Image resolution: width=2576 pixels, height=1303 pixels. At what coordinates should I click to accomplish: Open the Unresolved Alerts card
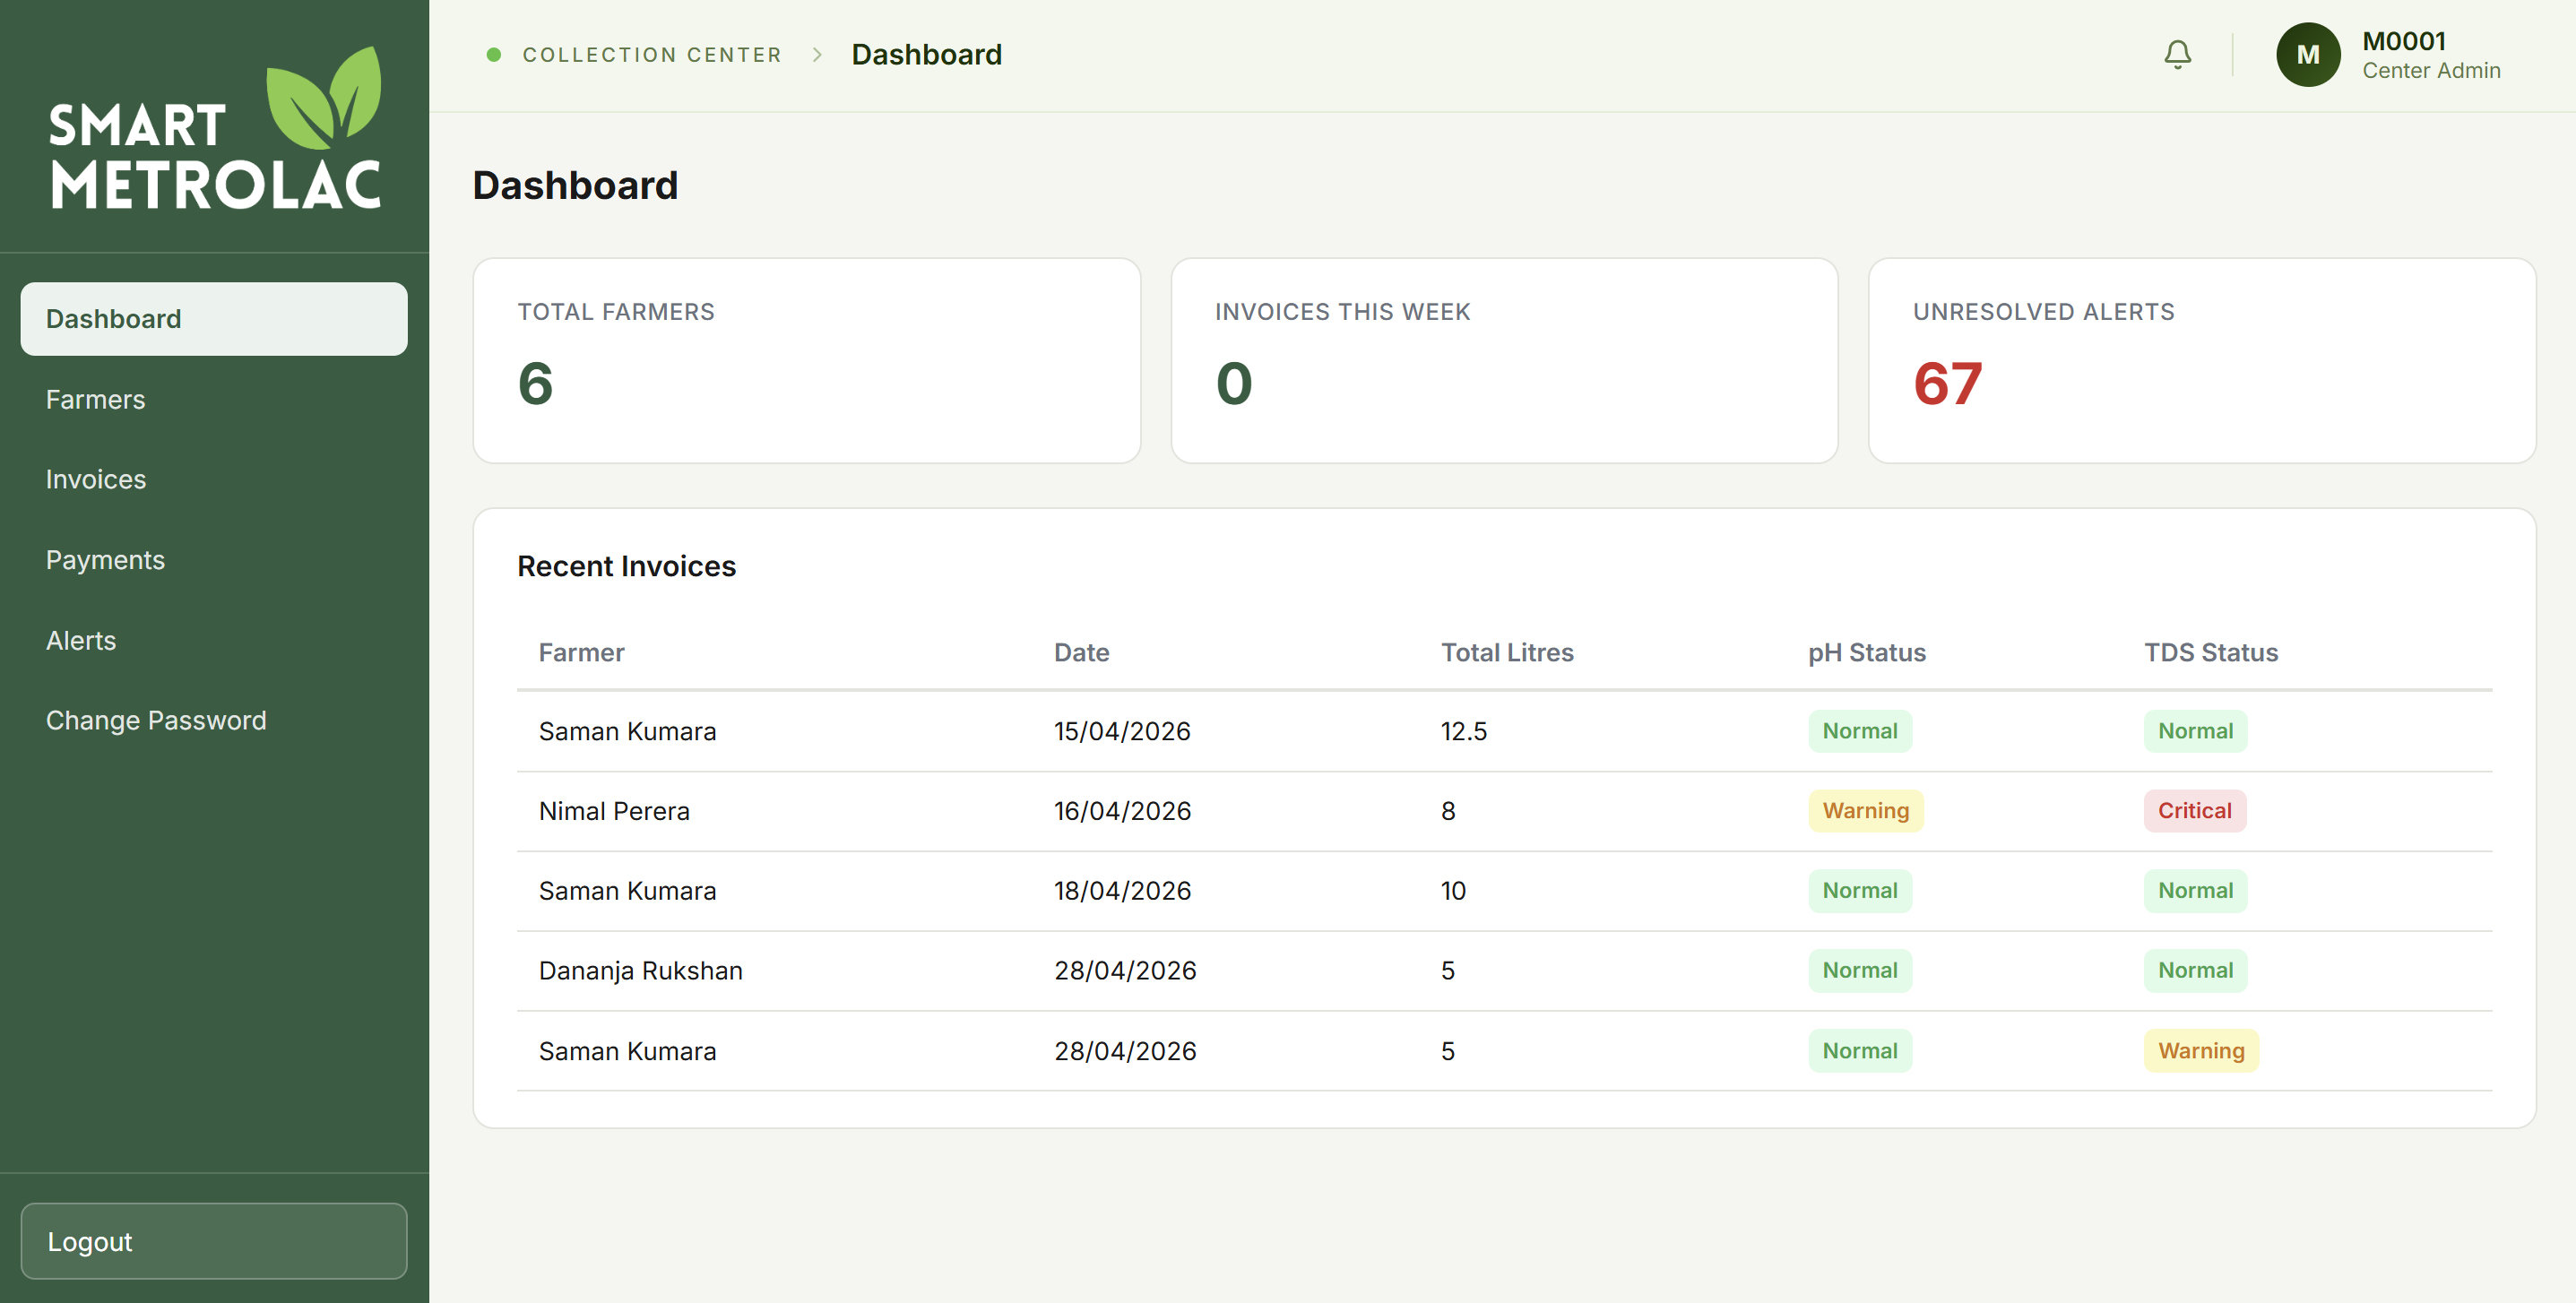click(2201, 361)
